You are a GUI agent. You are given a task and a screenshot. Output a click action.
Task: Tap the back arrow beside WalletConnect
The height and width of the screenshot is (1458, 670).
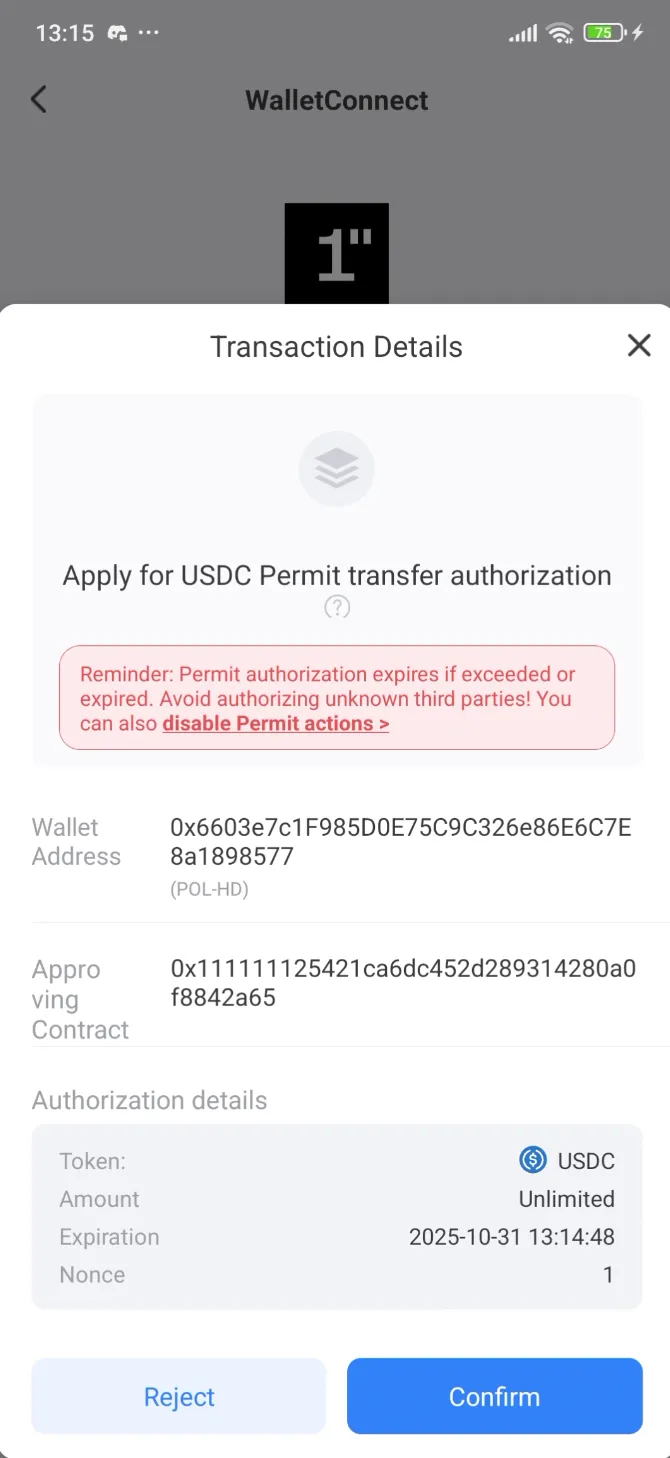[x=38, y=99]
